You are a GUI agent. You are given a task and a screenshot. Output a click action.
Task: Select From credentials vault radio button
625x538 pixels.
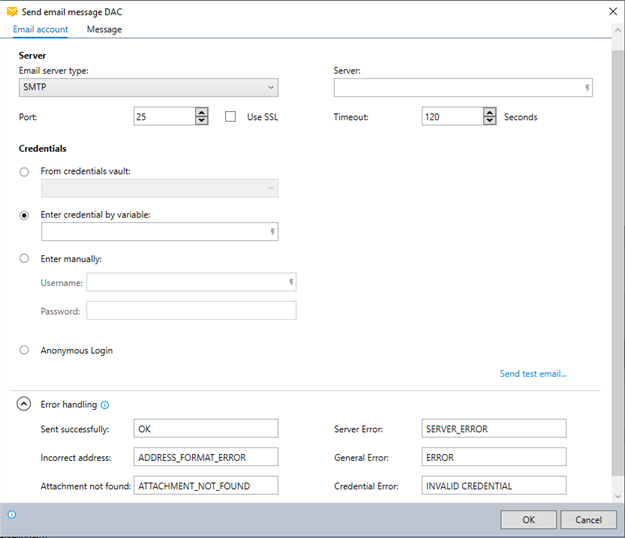24,172
